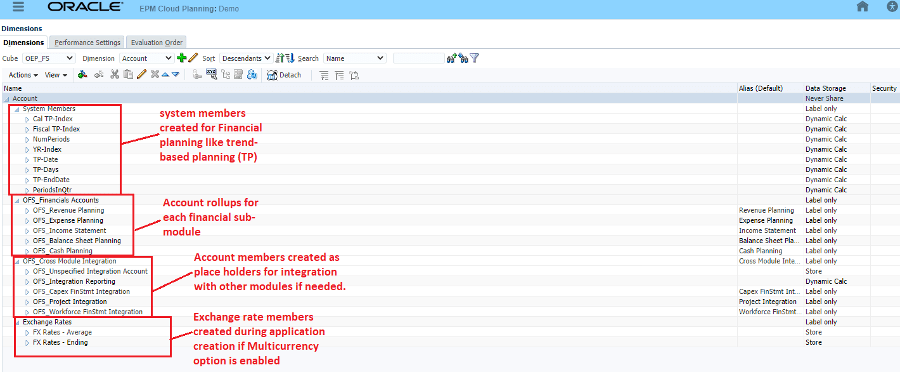Click the delete member X icon

154,75
